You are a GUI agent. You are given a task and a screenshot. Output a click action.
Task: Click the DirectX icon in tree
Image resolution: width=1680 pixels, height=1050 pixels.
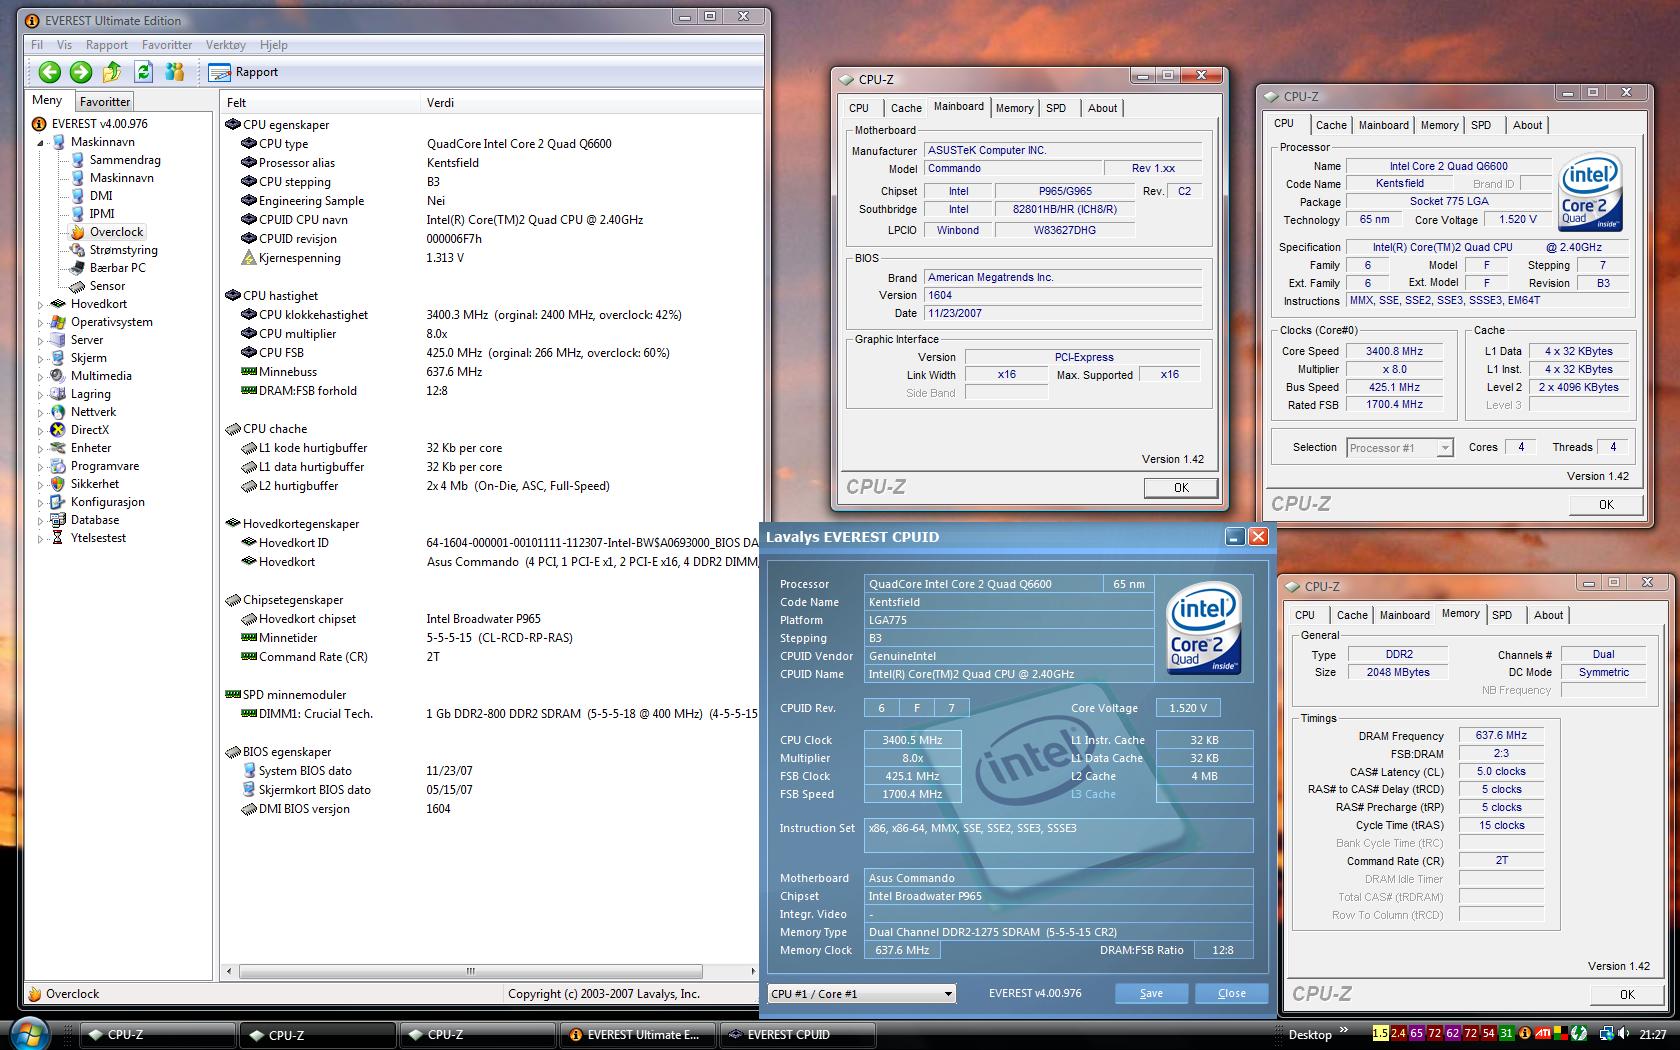point(59,430)
